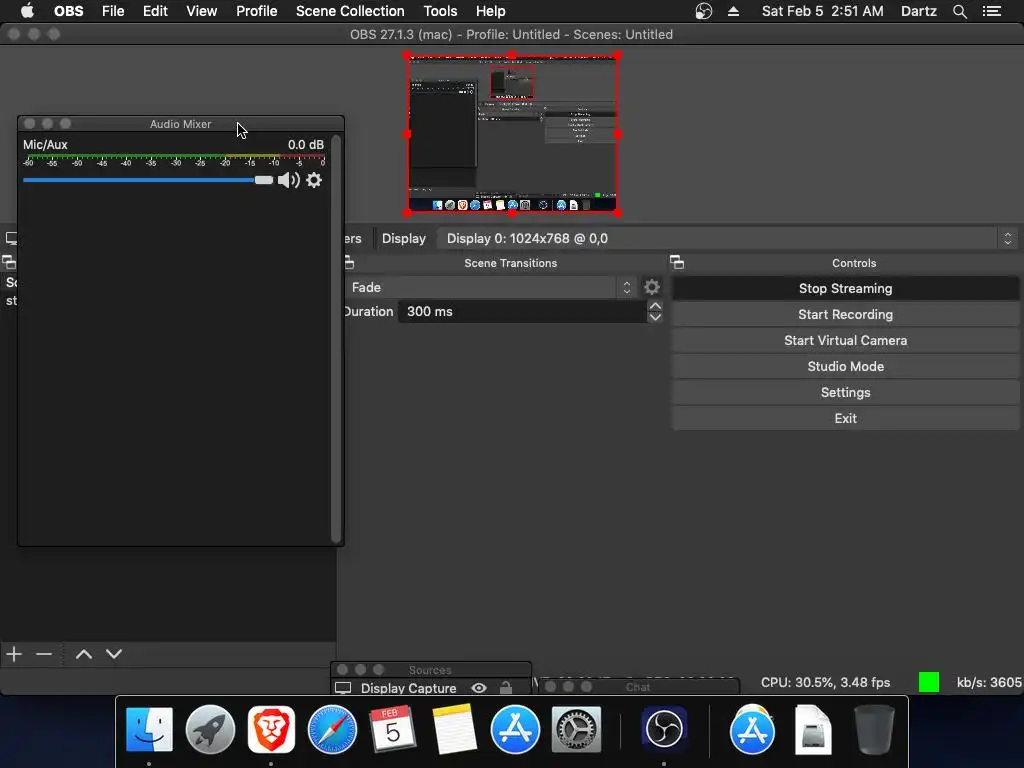Mute the Mic/Aux audio speaker icon

pos(288,180)
